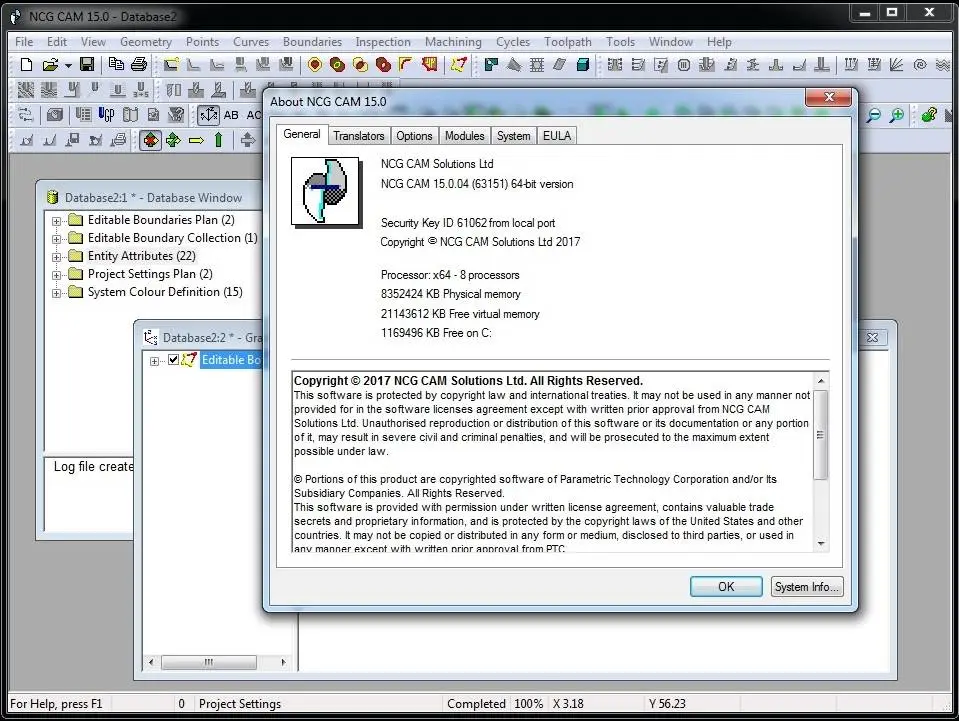Viewport: 959px width, 721px height.
Task: Click the horizontal scrollbar thumb in the Database2:2 tree pane
Action: pyautogui.click(x=209, y=662)
